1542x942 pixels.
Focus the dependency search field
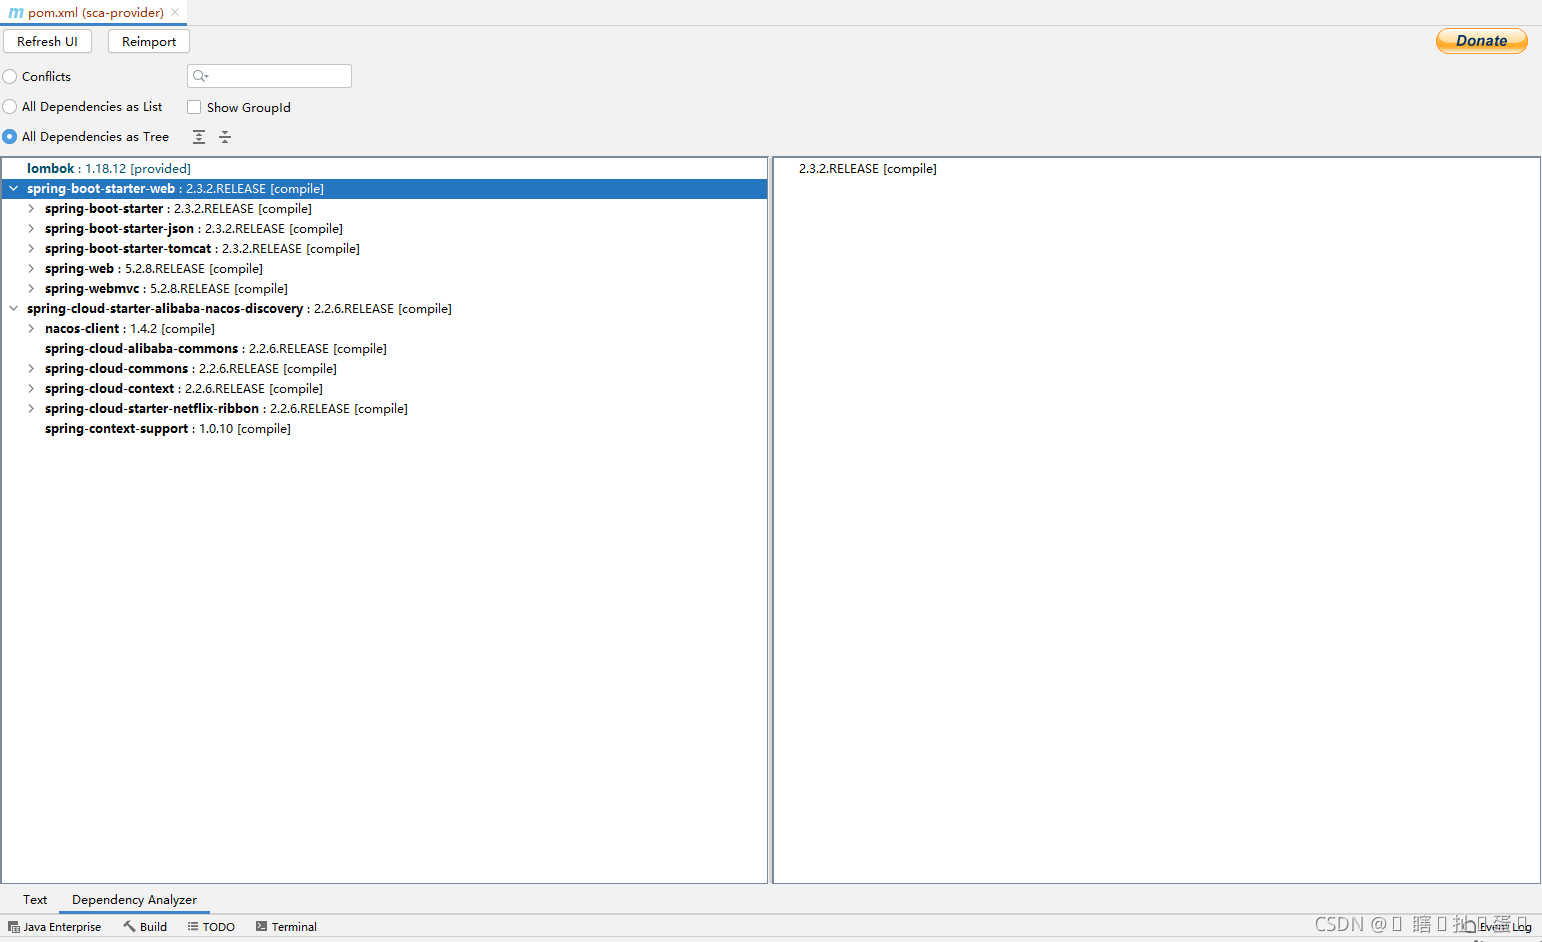pyautogui.click(x=269, y=76)
